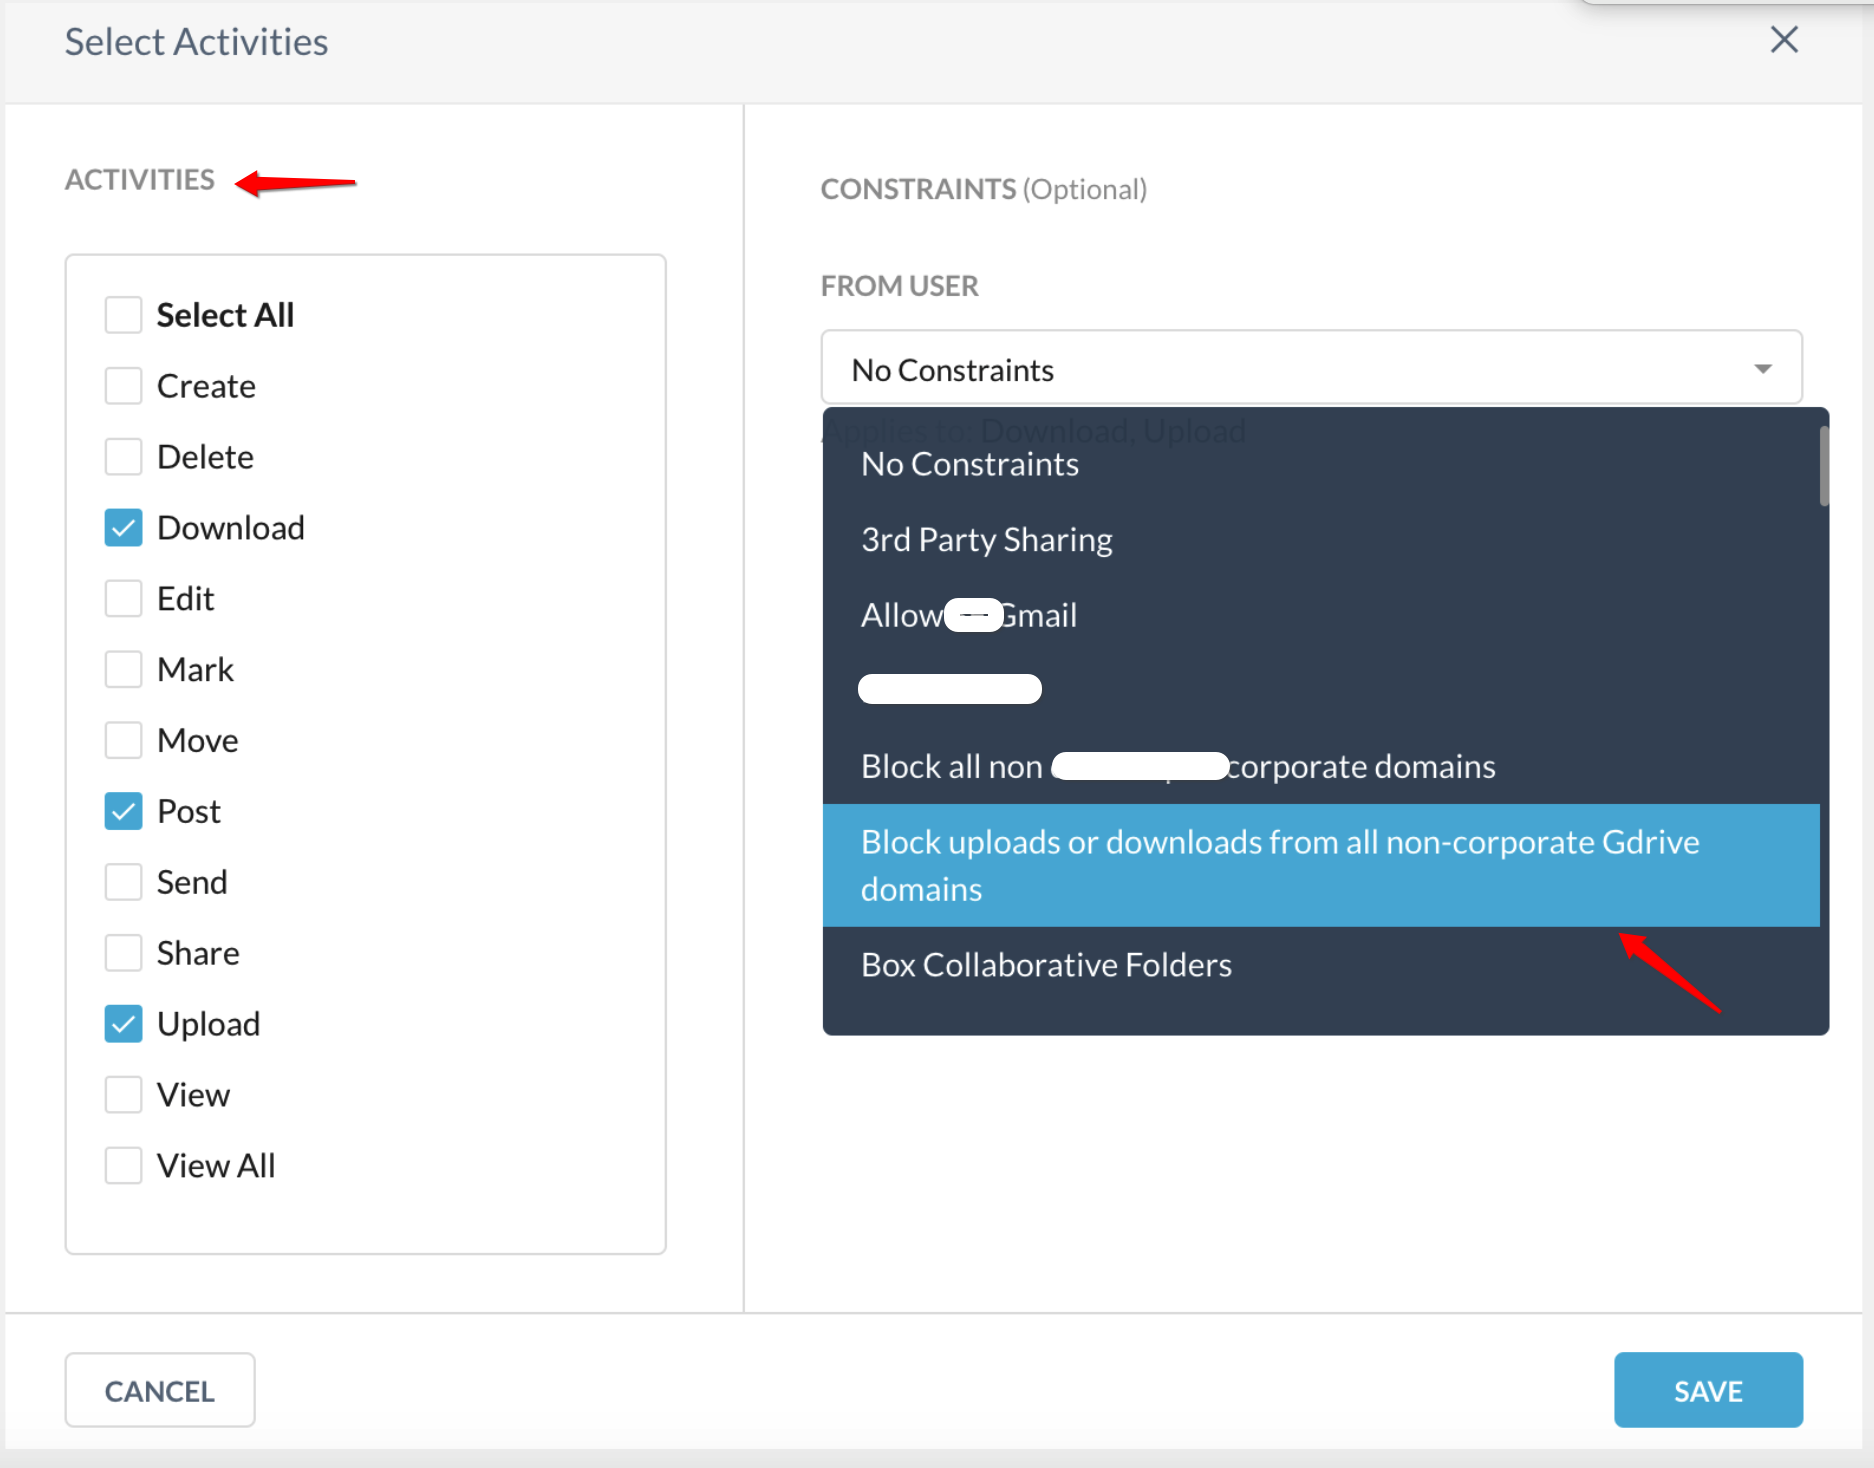The width and height of the screenshot is (1874, 1468).
Task: Check the Select All checkbox
Action: tap(123, 314)
